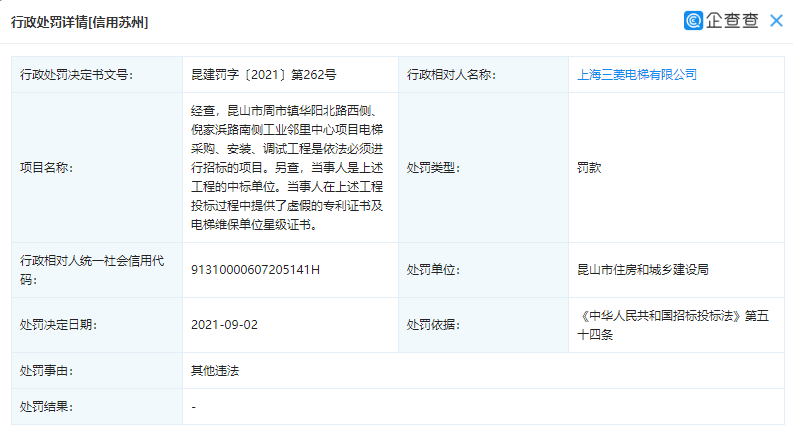
Task: Close the 行政处罚详情 dialog
Action: point(776,21)
